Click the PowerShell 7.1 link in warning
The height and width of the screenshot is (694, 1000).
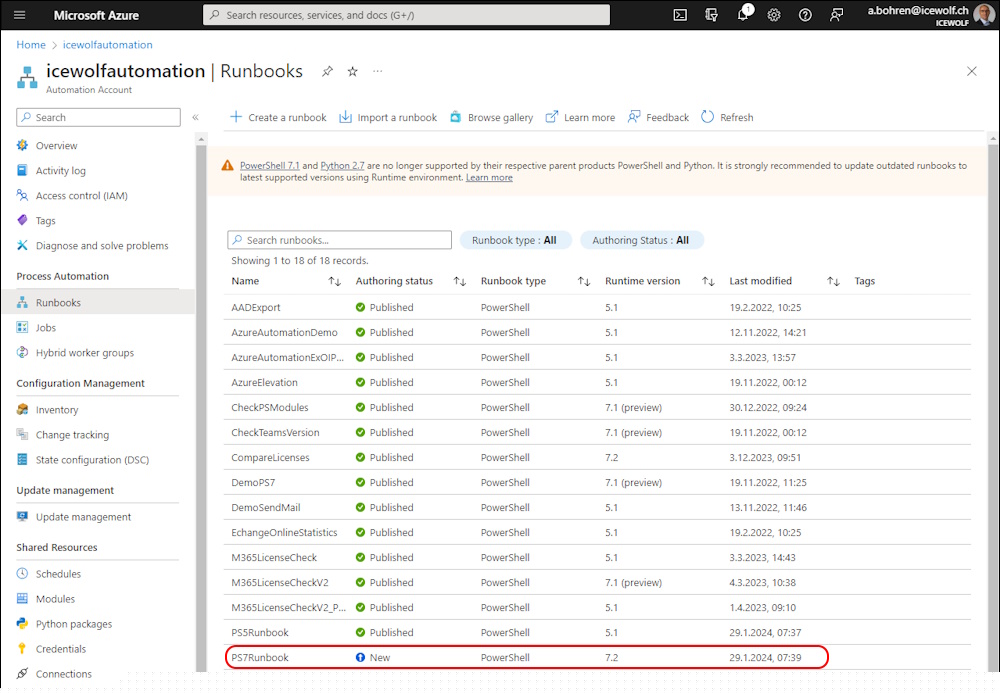pos(269,165)
